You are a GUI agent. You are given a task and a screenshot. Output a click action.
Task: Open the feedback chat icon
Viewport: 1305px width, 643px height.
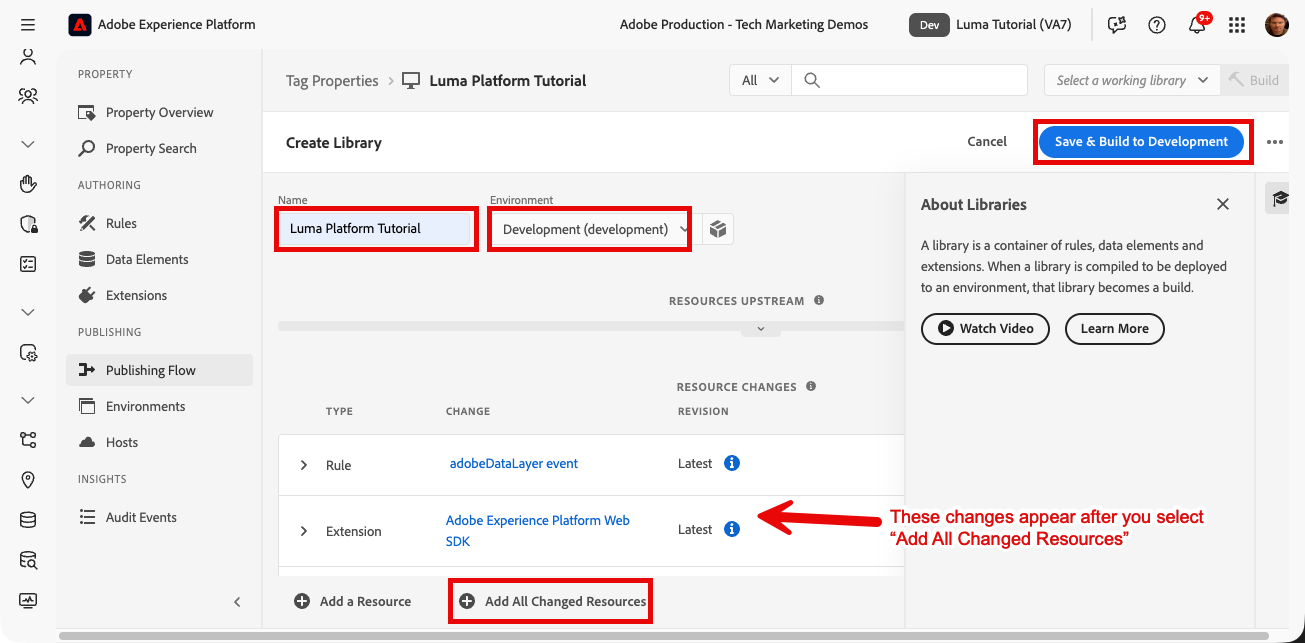1117,25
